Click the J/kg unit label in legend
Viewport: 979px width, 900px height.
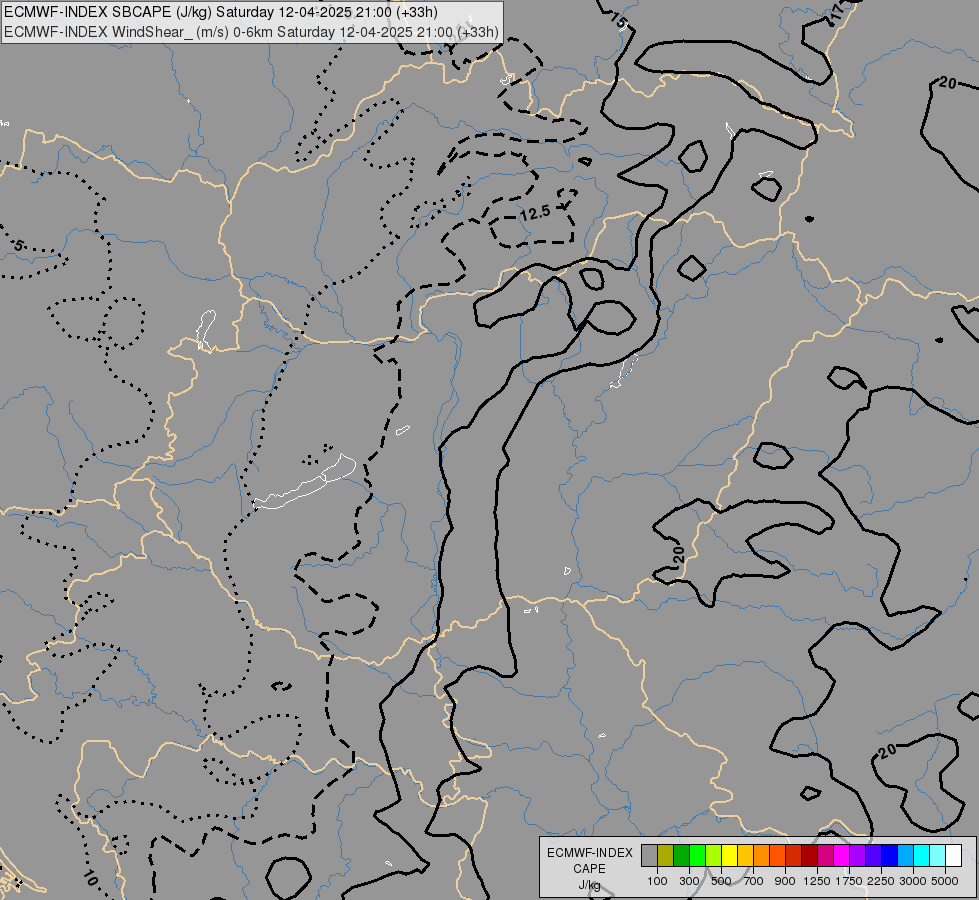point(589,885)
